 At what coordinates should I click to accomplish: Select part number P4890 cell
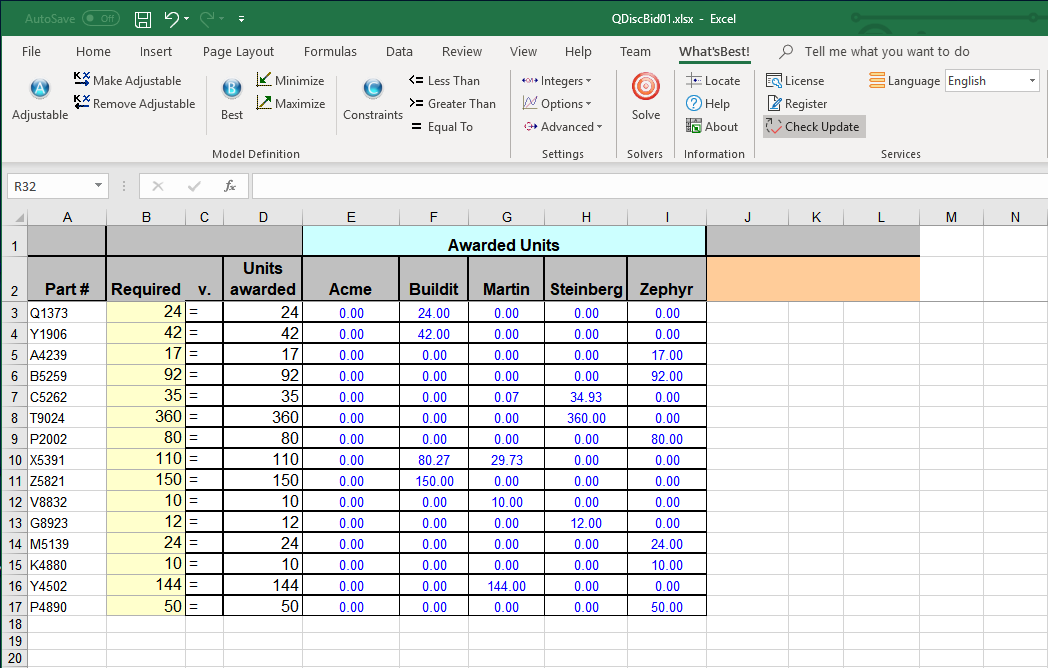tap(67, 606)
